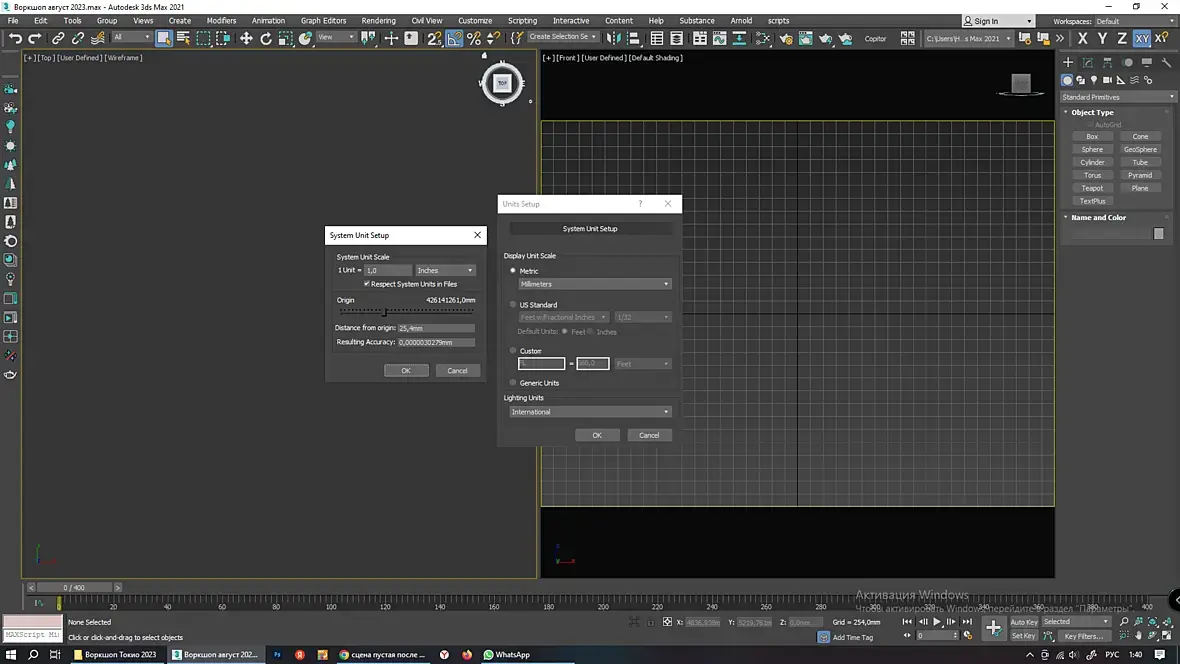Expand the Millimeters metric dropdown
The image size is (1180, 664).
tap(594, 284)
